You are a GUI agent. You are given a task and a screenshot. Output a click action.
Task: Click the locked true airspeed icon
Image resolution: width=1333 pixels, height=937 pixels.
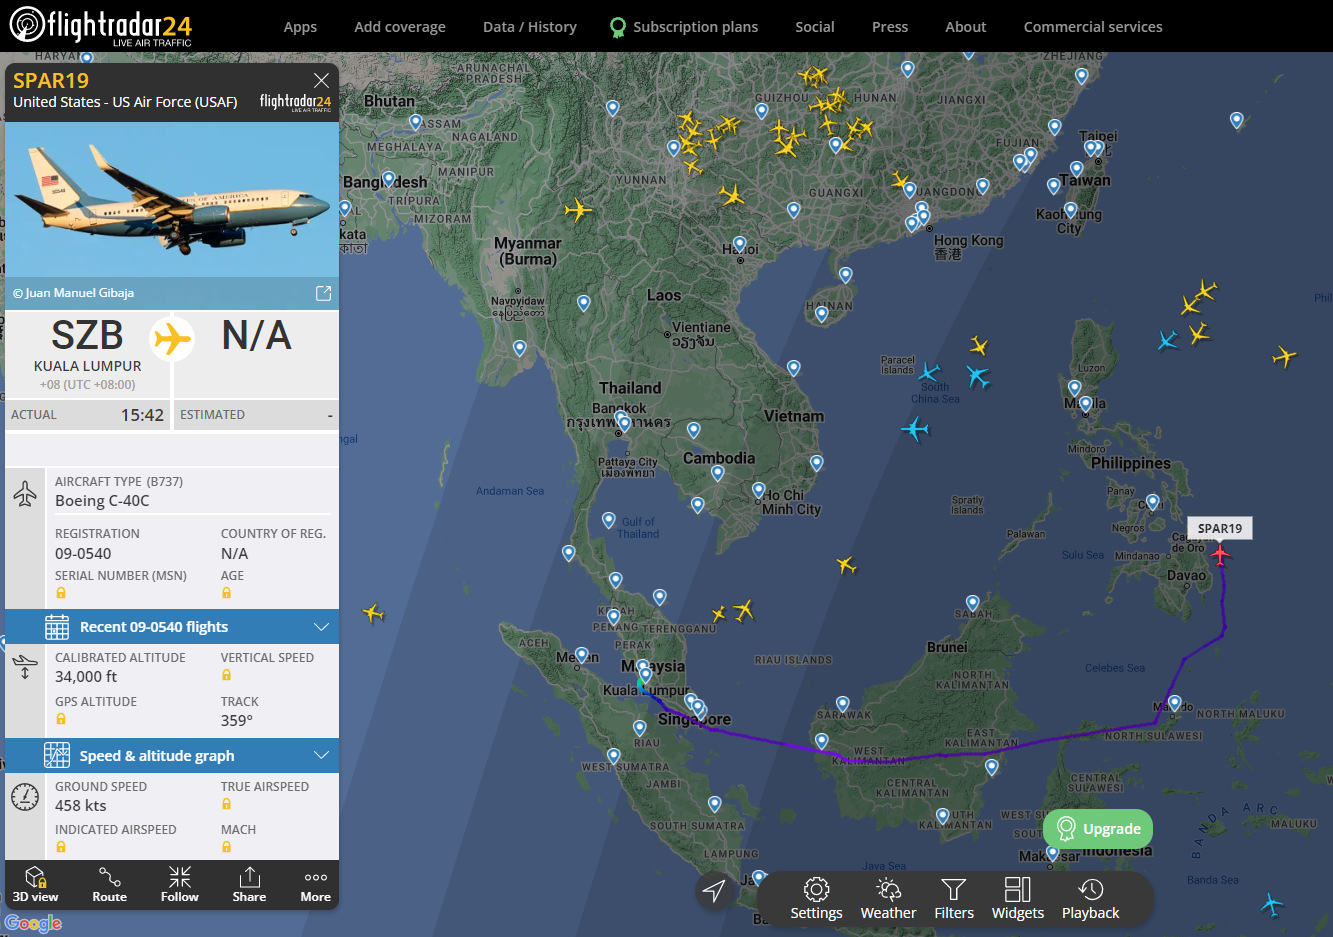(x=227, y=804)
